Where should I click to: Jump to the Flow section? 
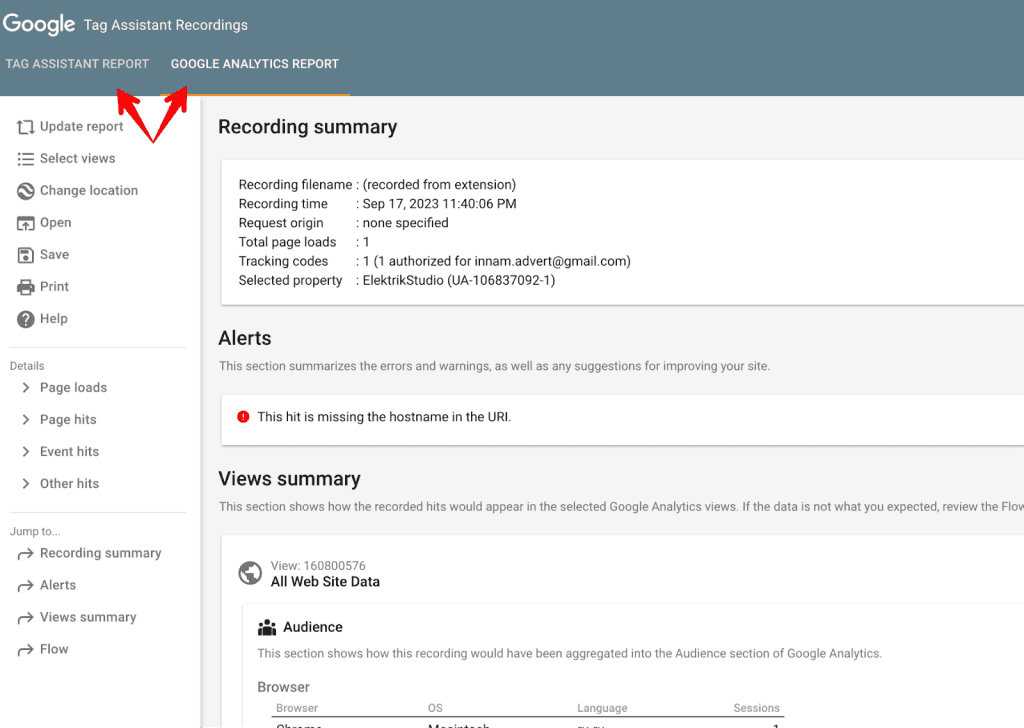click(x=52, y=649)
